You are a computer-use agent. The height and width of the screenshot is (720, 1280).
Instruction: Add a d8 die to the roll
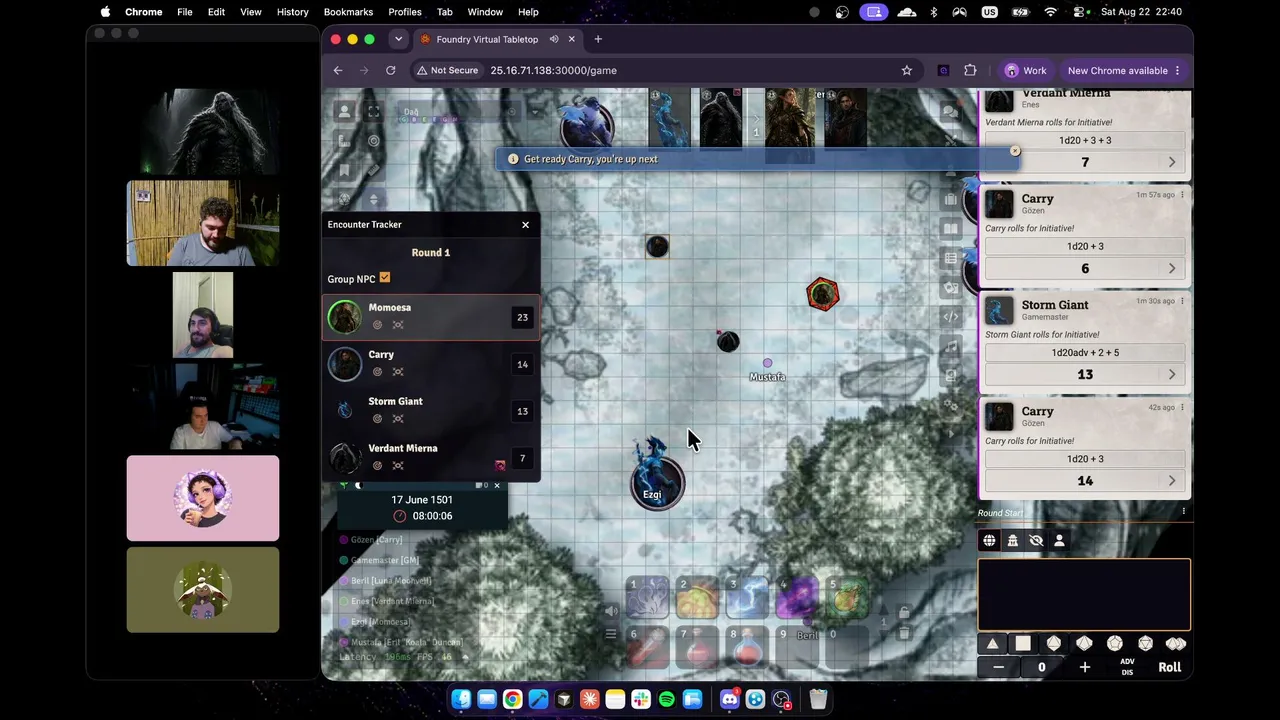(1054, 644)
